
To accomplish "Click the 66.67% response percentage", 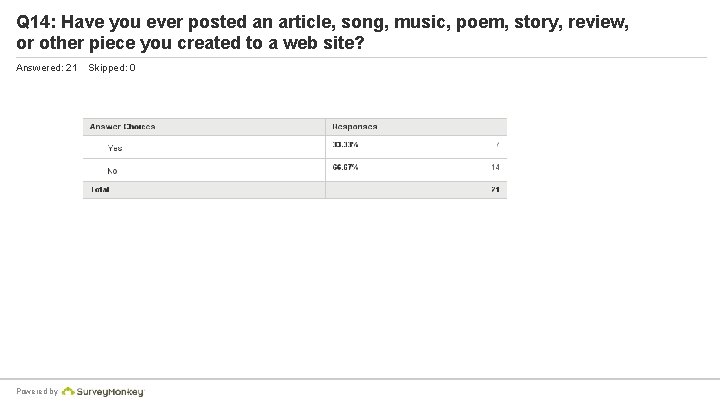I will (x=345, y=167).
